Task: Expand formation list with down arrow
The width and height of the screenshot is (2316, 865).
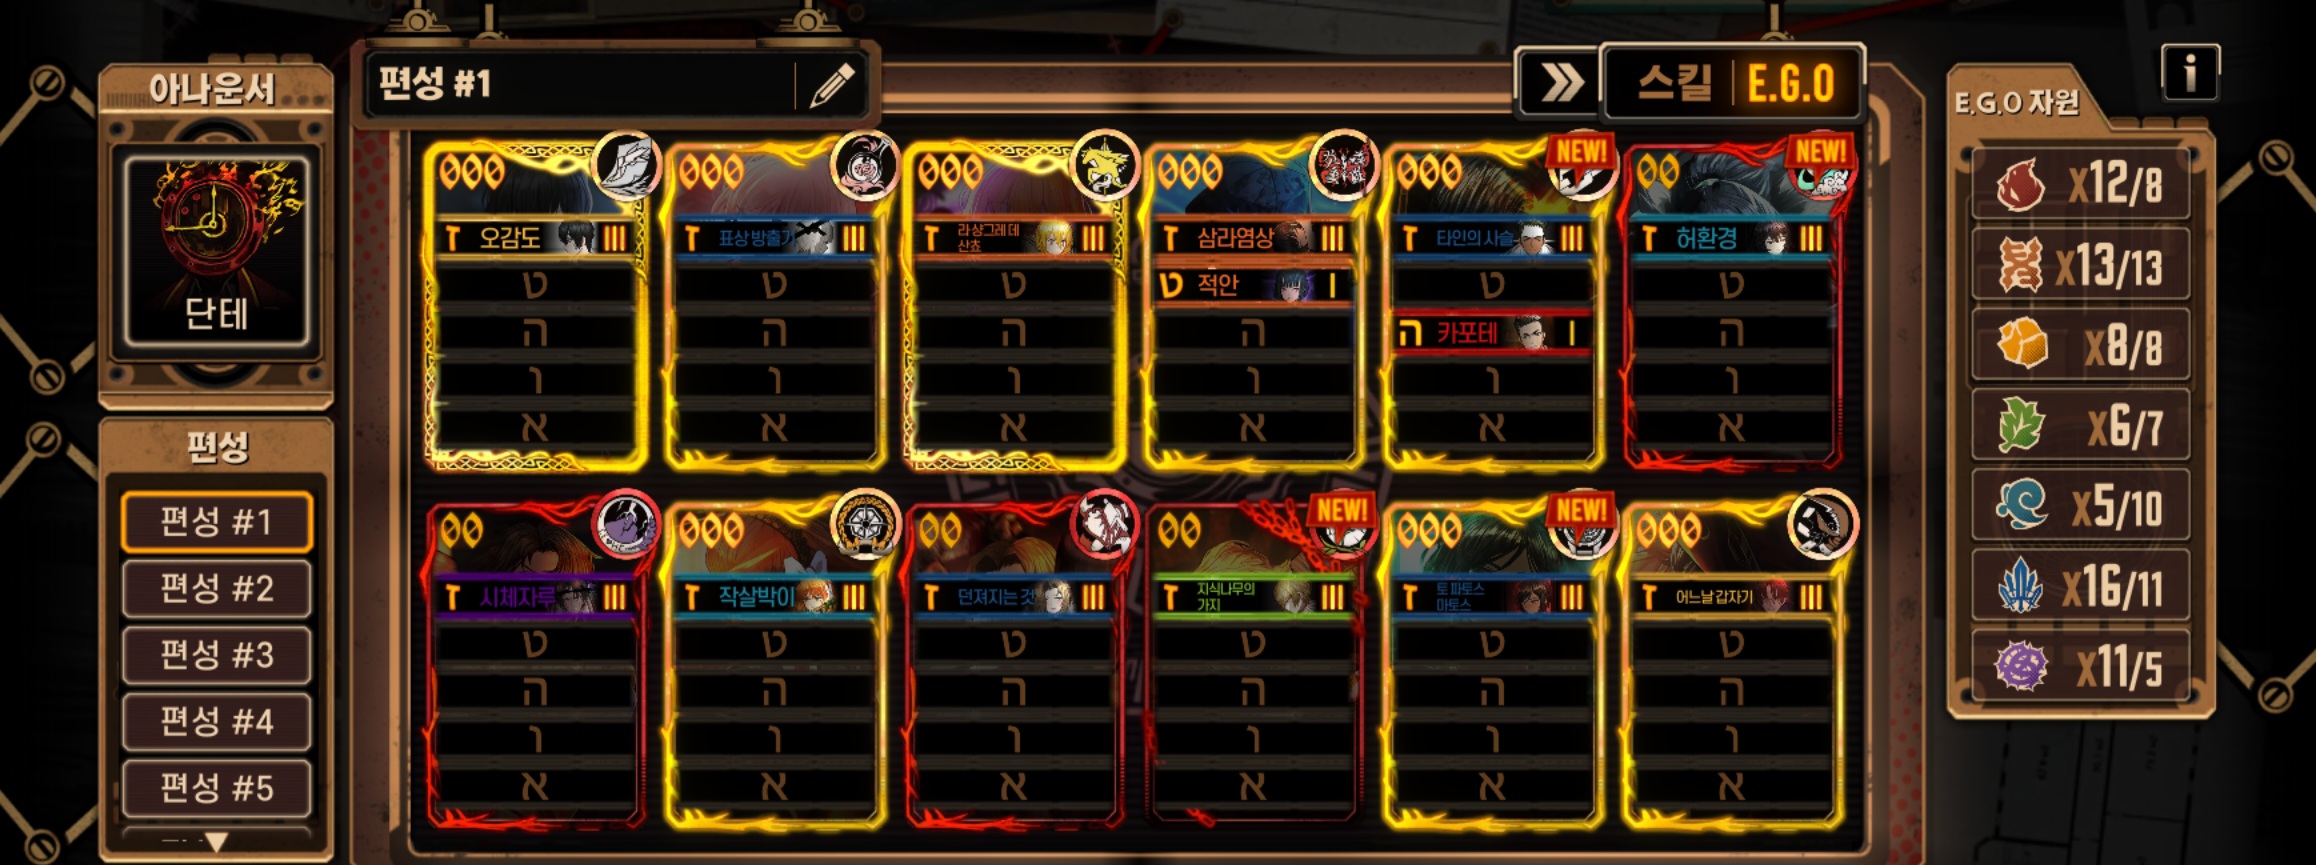Action: point(216,842)
